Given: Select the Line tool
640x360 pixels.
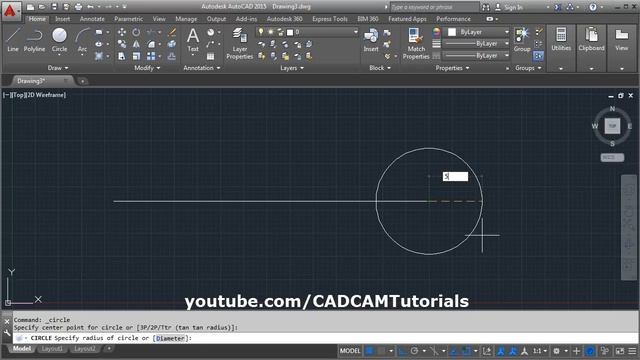Looking at the screenshot, I should click(13, 40).
